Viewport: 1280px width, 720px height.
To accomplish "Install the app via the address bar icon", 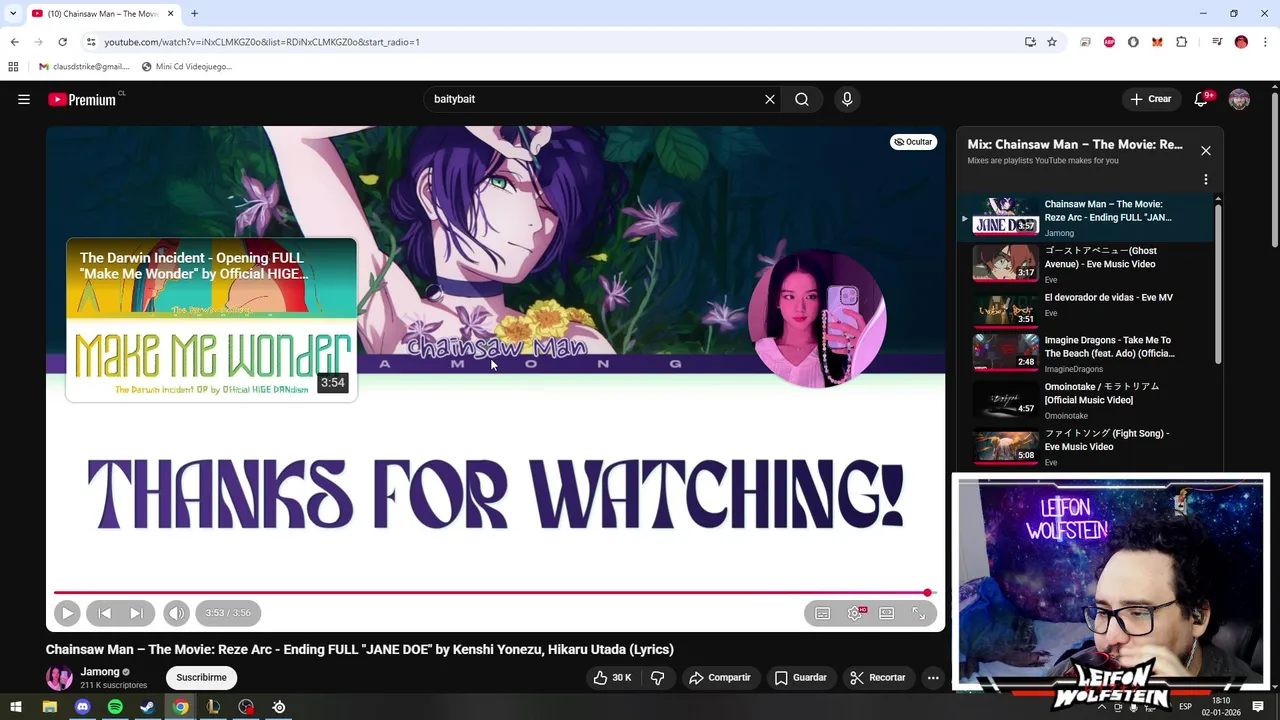I will point(1030,42).
